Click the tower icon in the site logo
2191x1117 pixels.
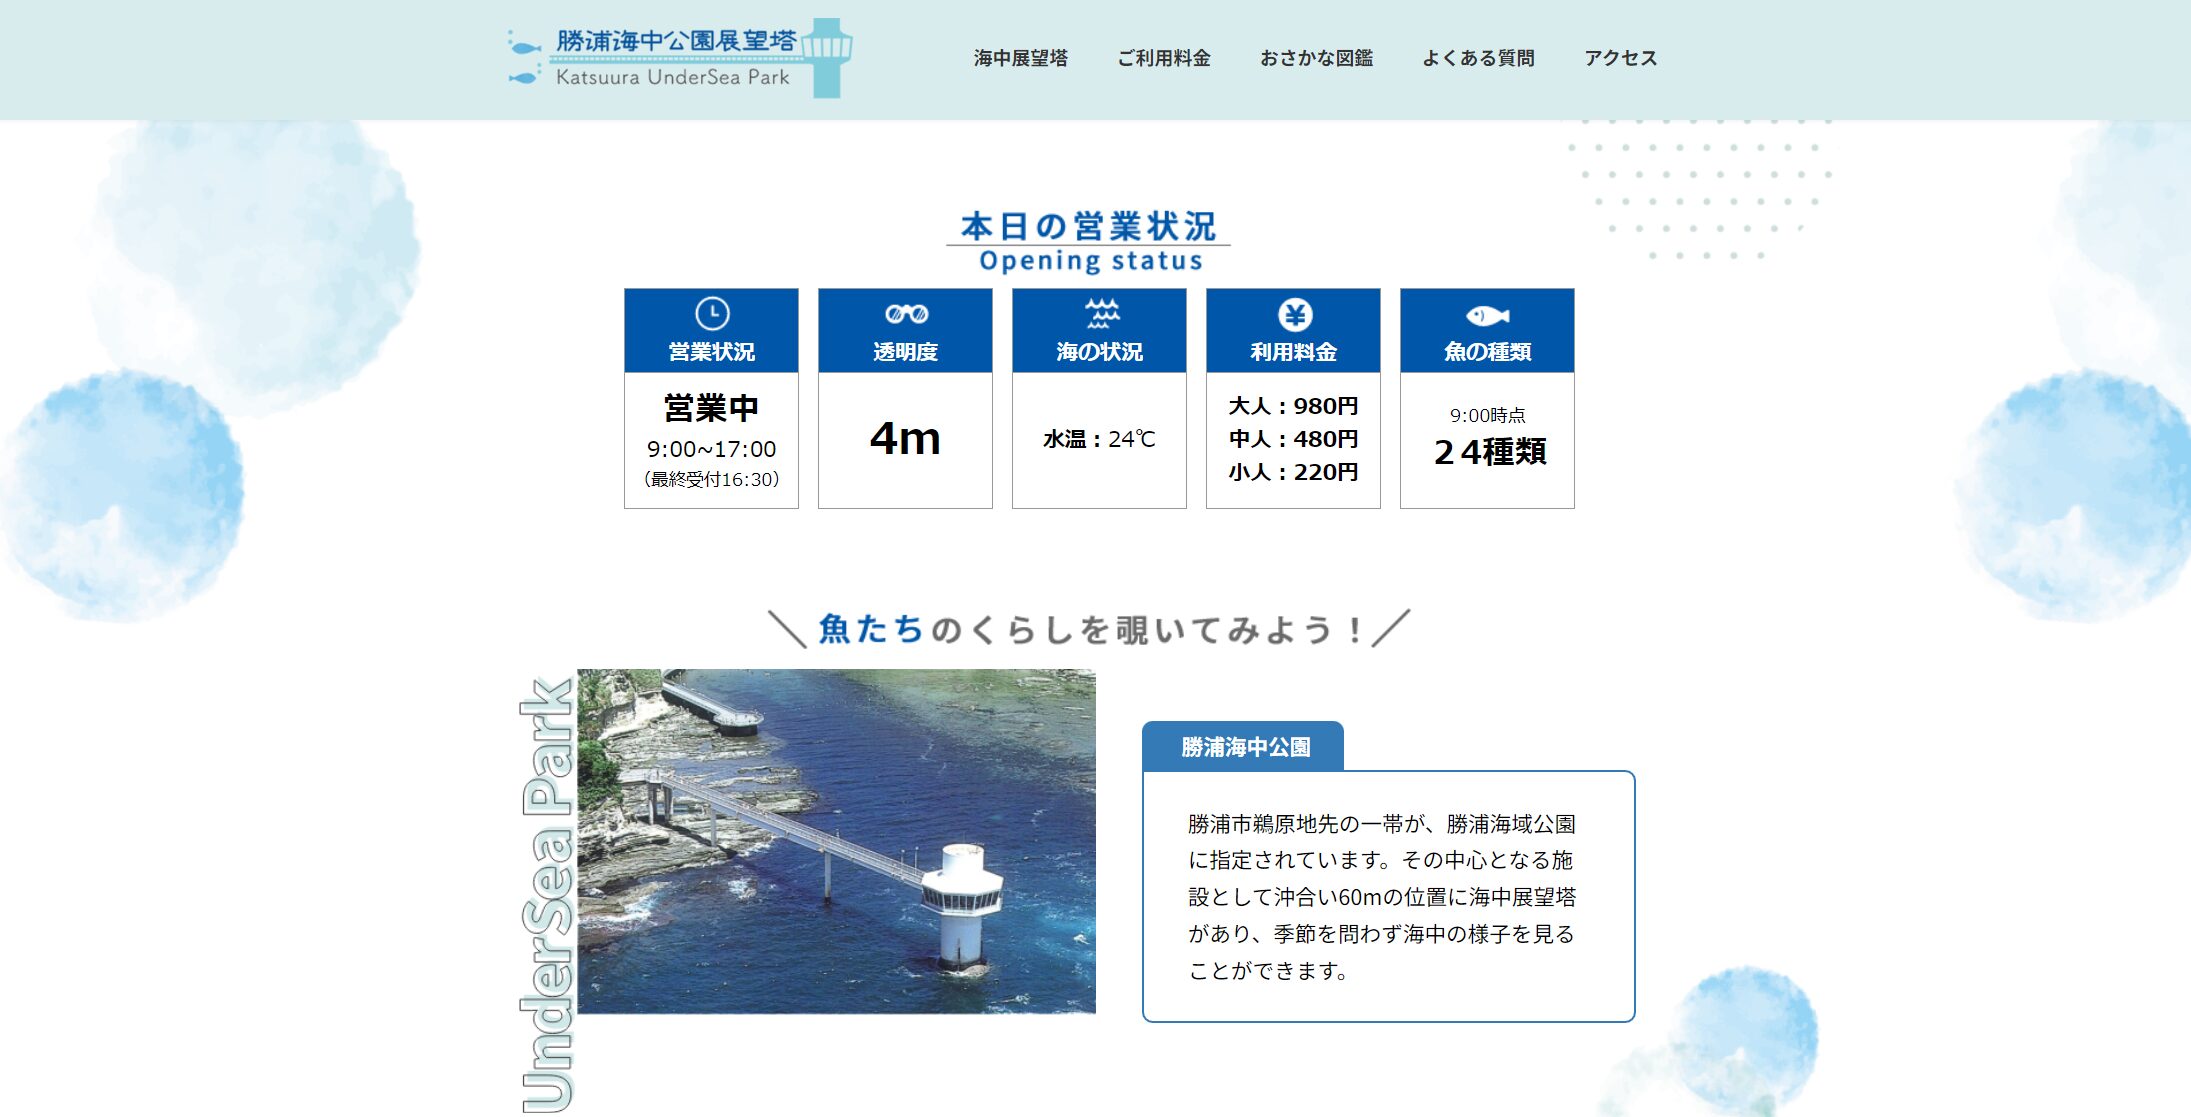coord(826,57)
